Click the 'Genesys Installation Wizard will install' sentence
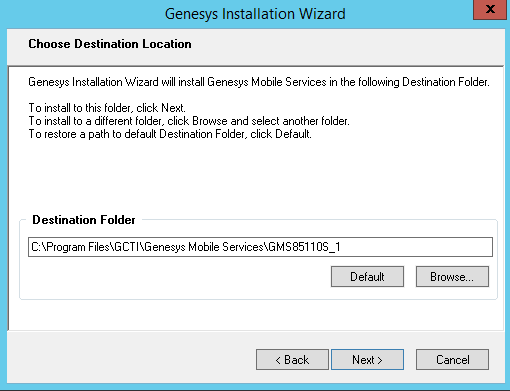The height and width of the screenshot is (391, 510). click(259, 82)
